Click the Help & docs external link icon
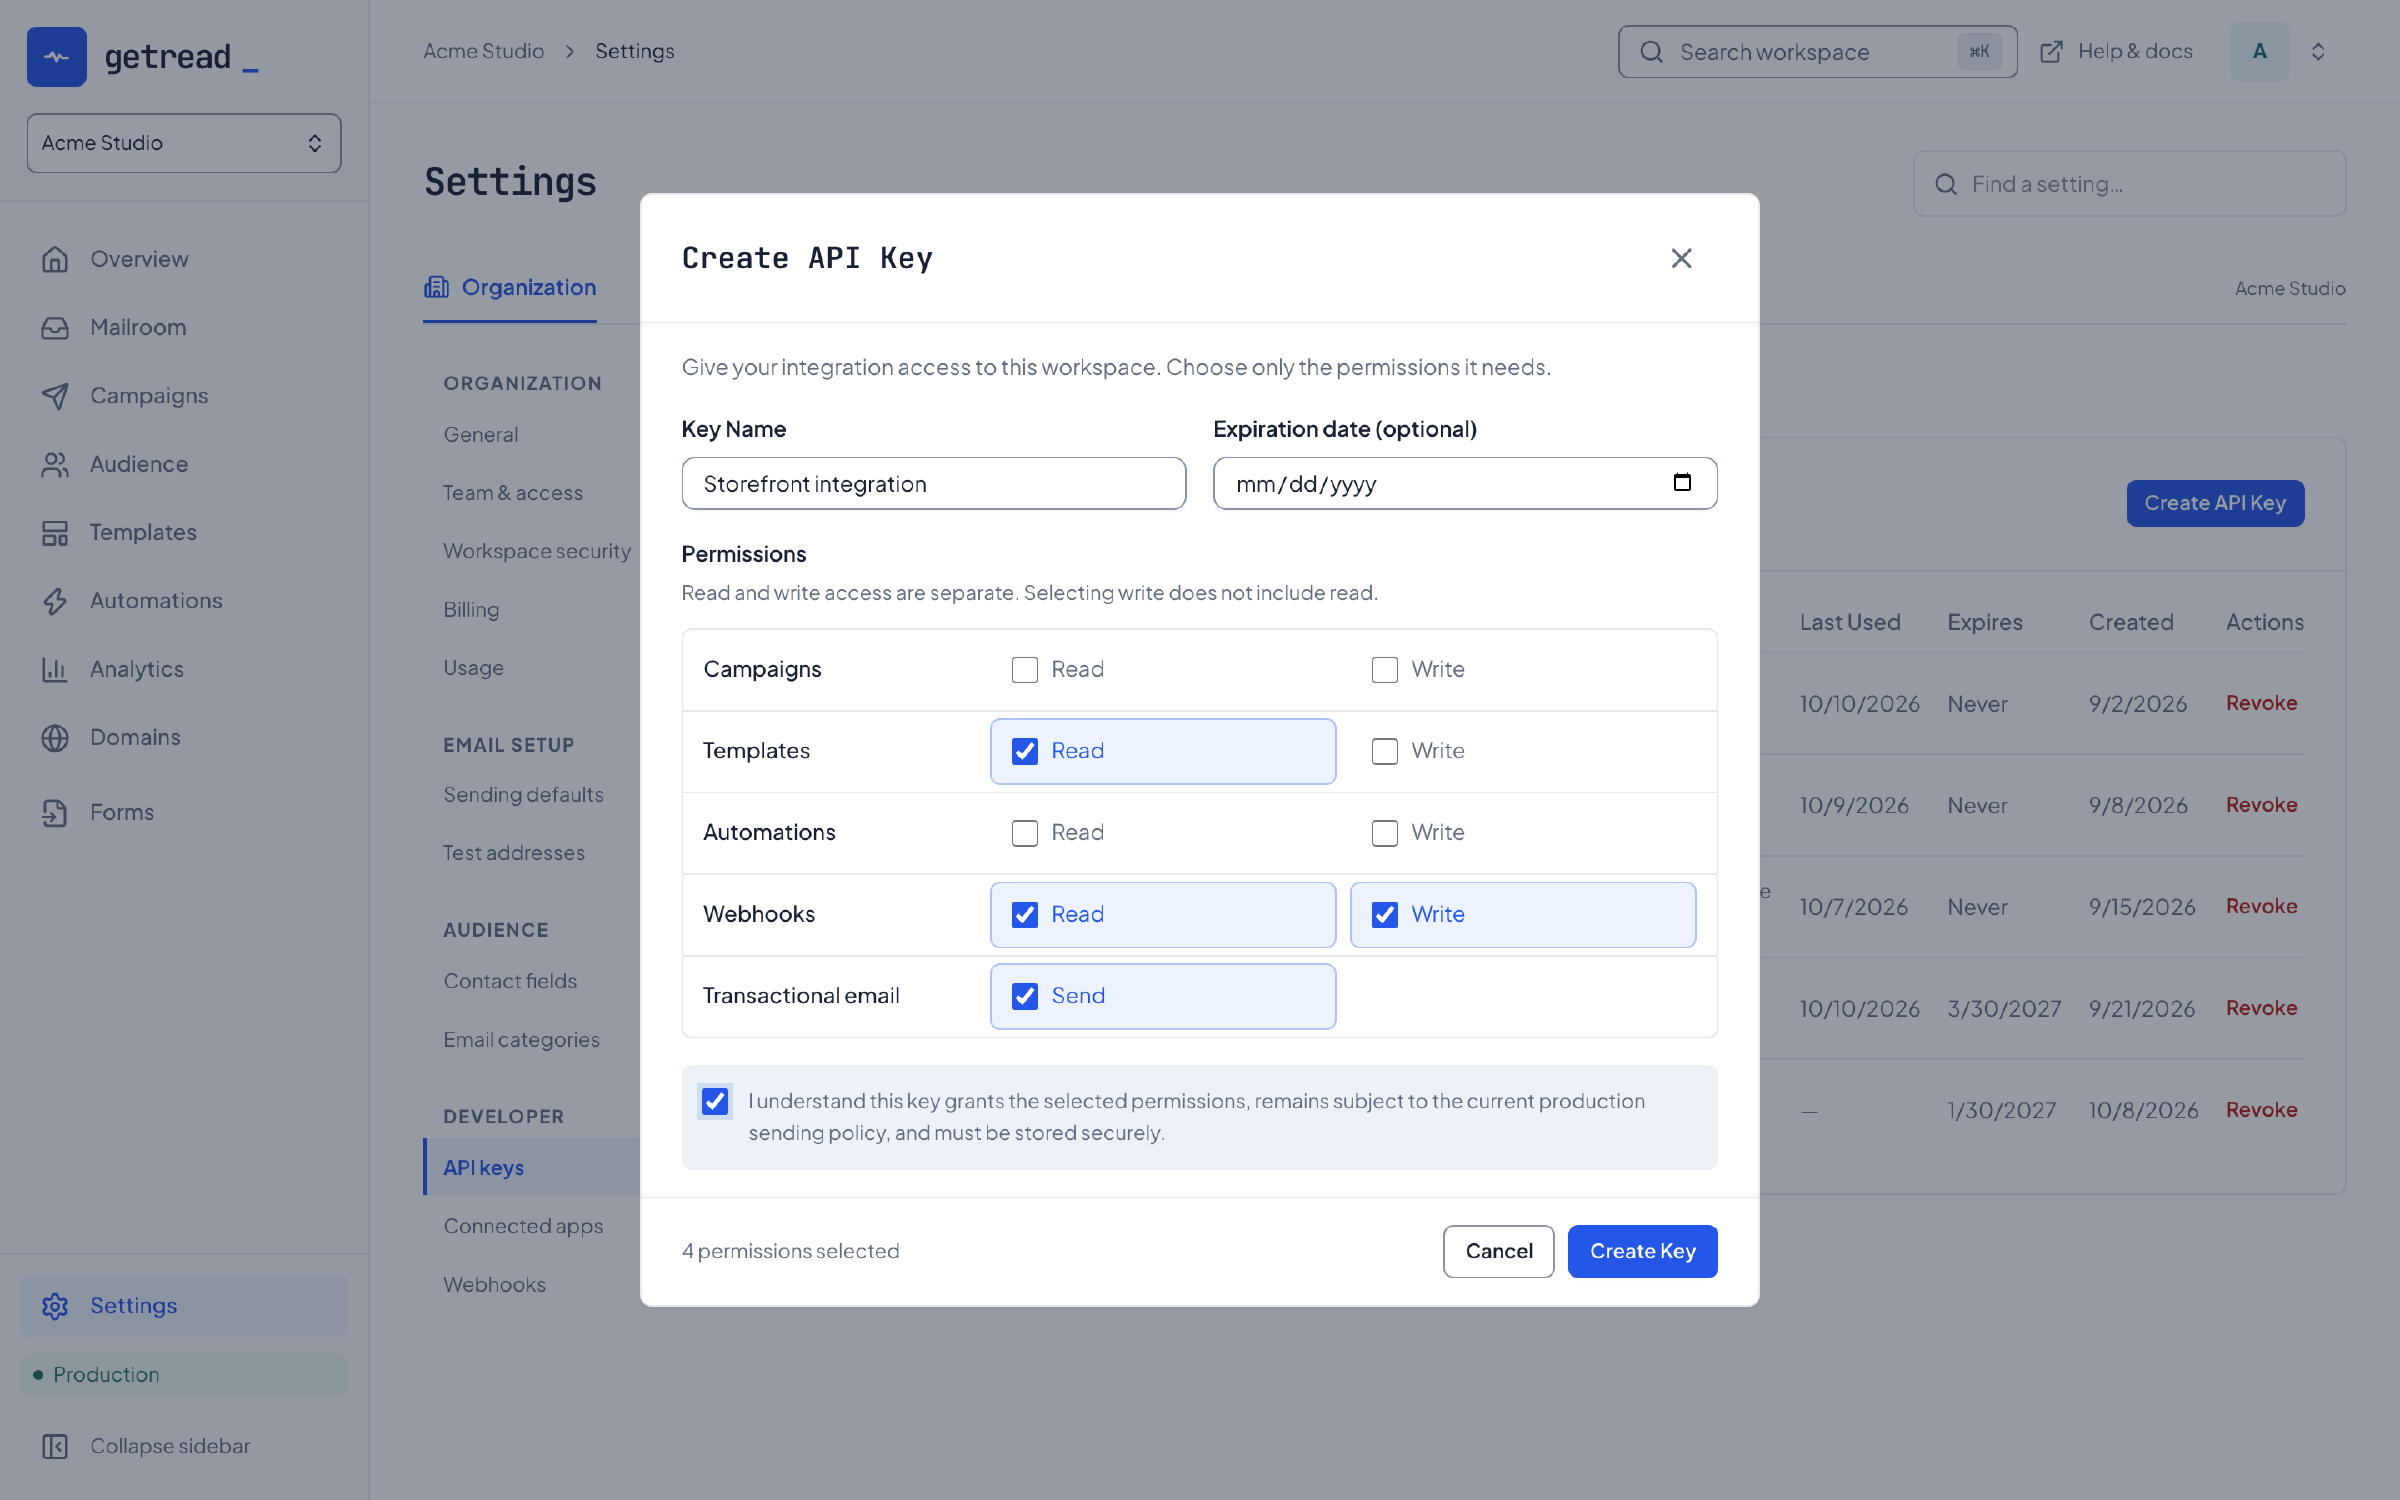Screen dimensions: 2400x1500 tap(2051, 52)
